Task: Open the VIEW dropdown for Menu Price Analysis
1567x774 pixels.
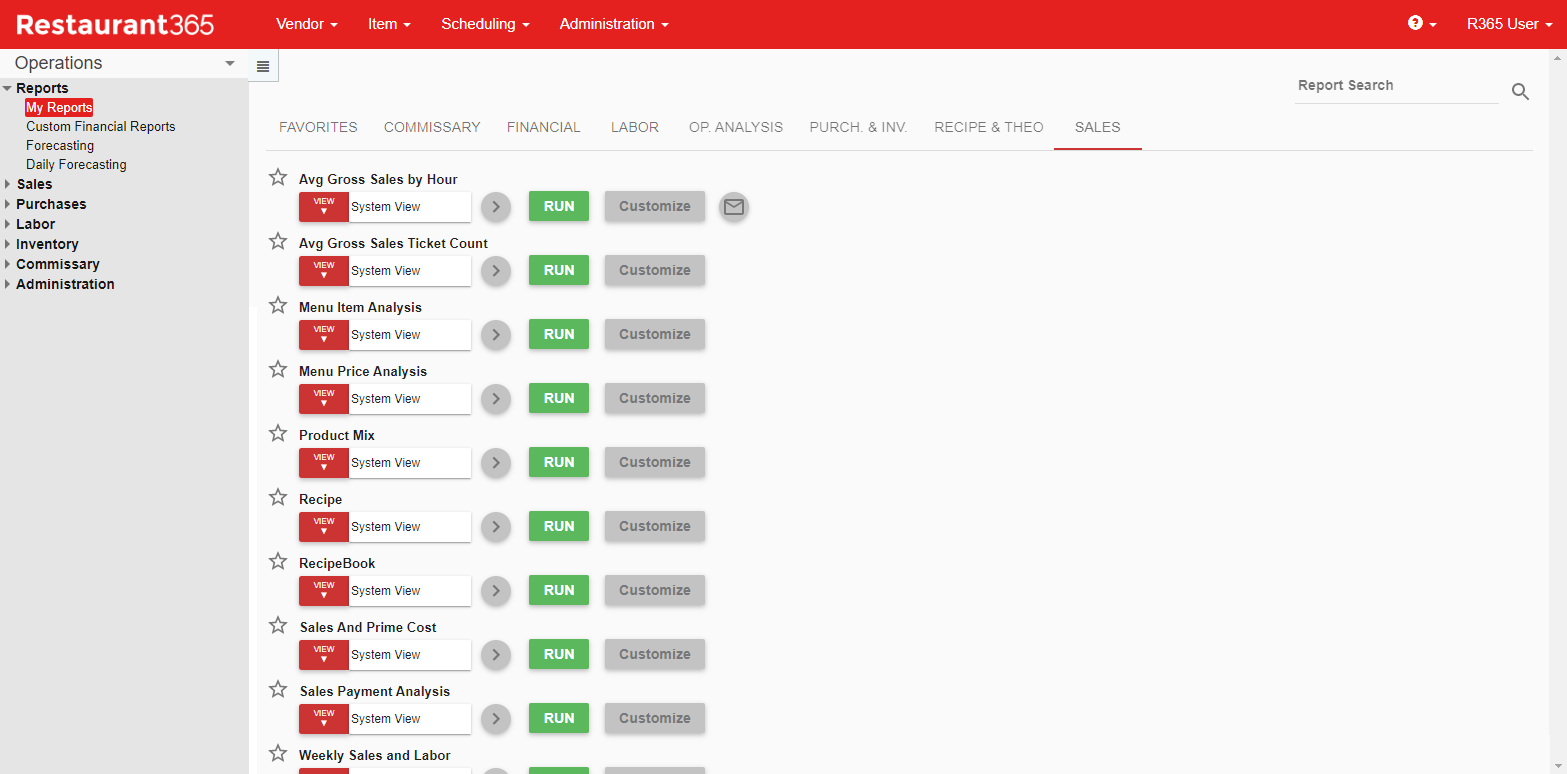Action: (x=324, y=399)
